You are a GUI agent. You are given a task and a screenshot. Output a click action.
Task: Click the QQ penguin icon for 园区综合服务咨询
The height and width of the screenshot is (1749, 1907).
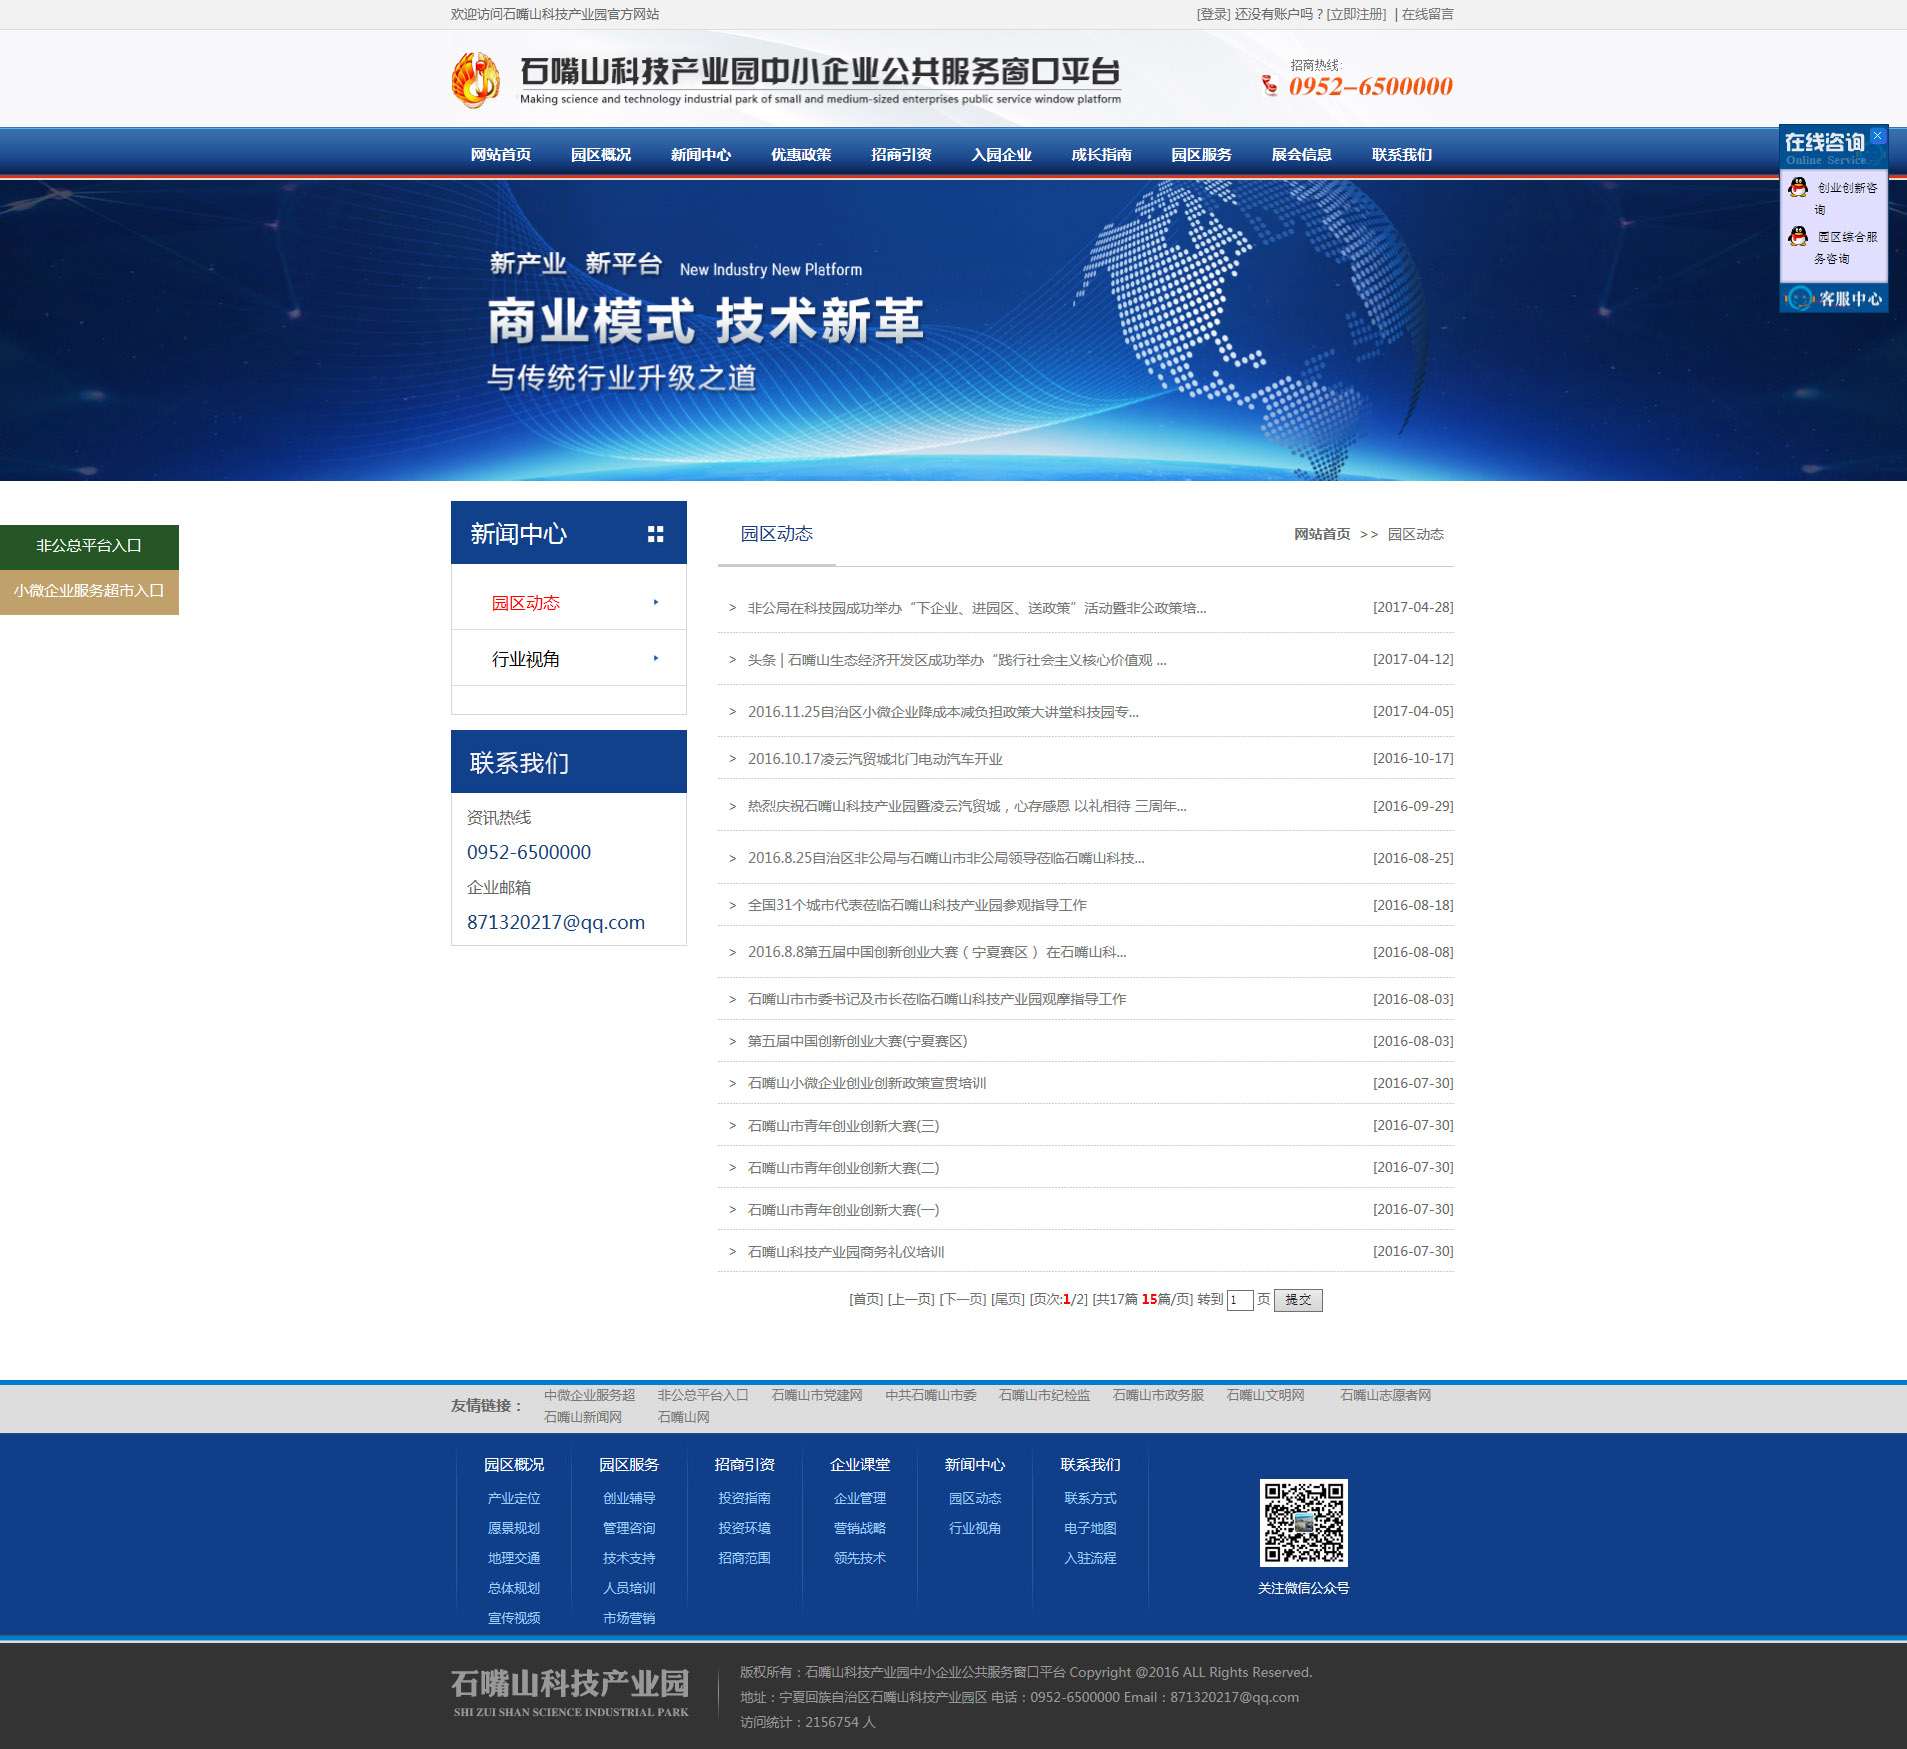1798,237
